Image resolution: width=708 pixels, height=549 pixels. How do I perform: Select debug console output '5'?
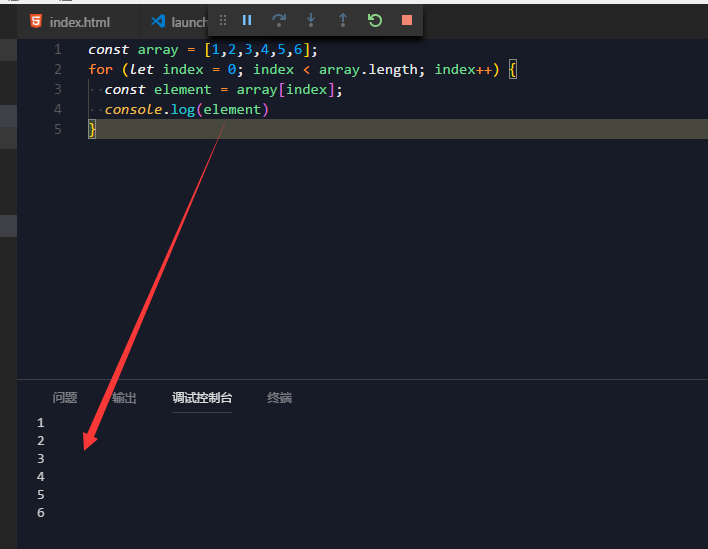[x=41, y=495]
